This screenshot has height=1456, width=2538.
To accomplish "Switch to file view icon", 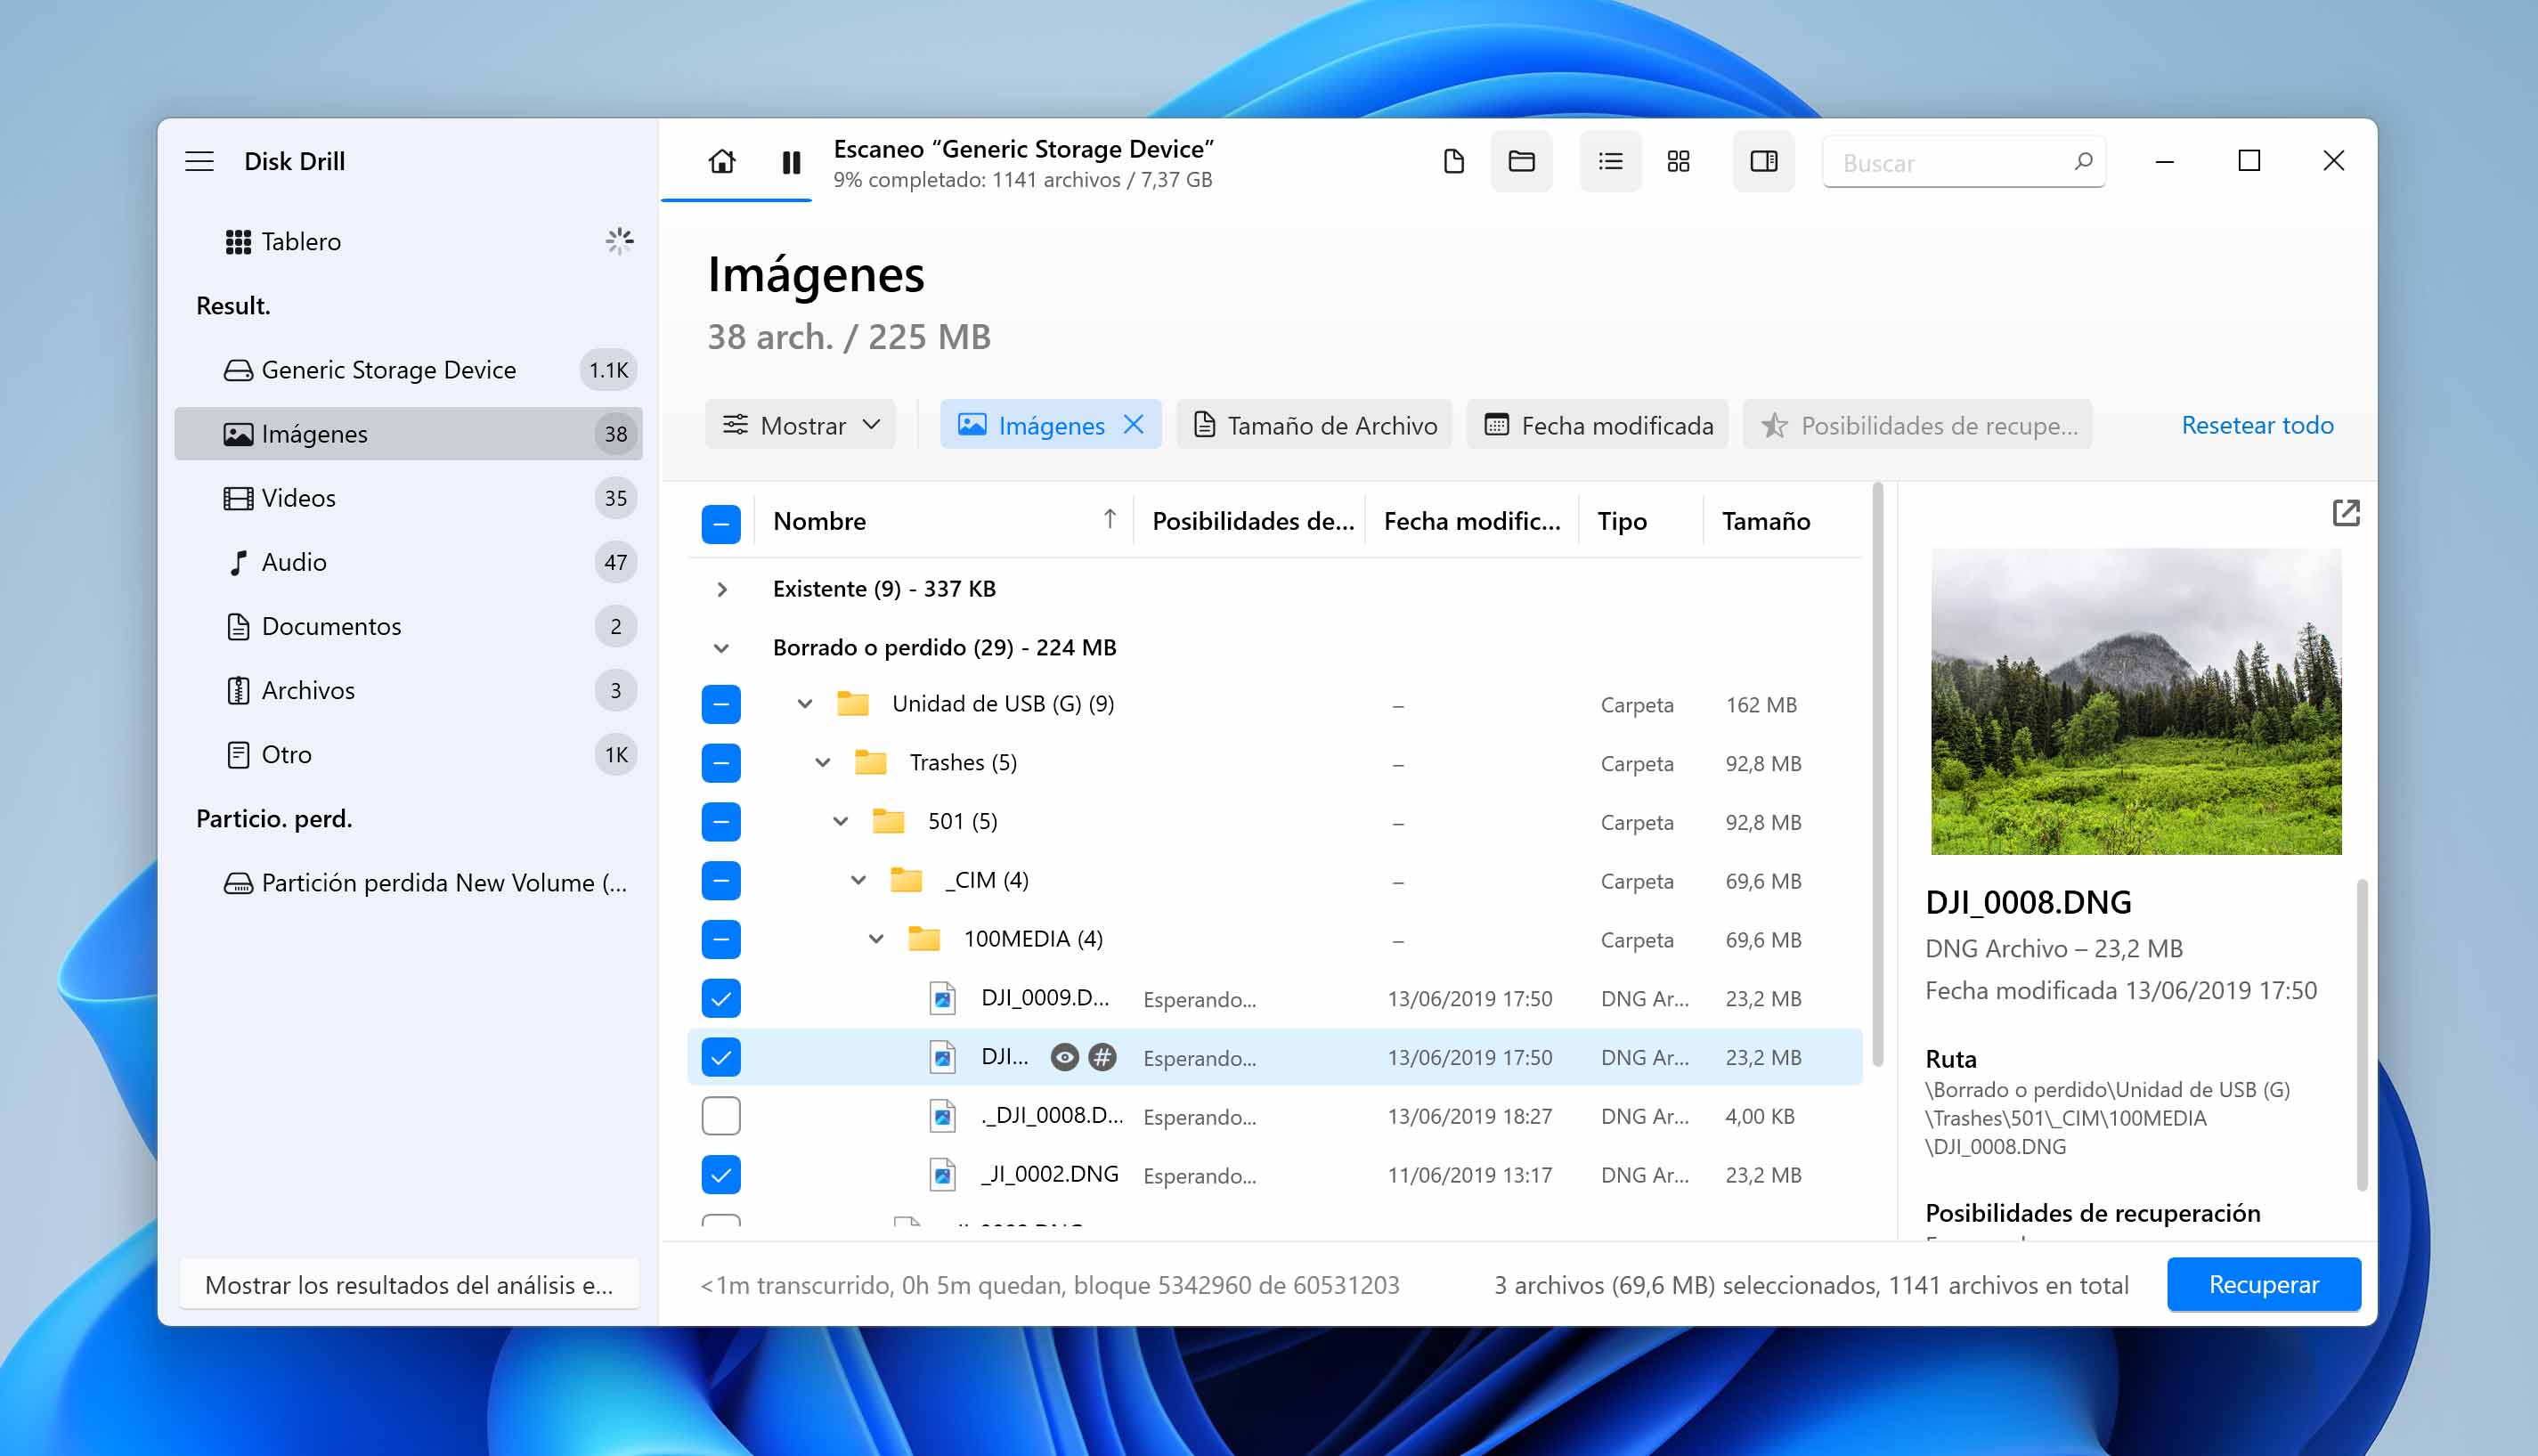I will tap(1454, 161).
